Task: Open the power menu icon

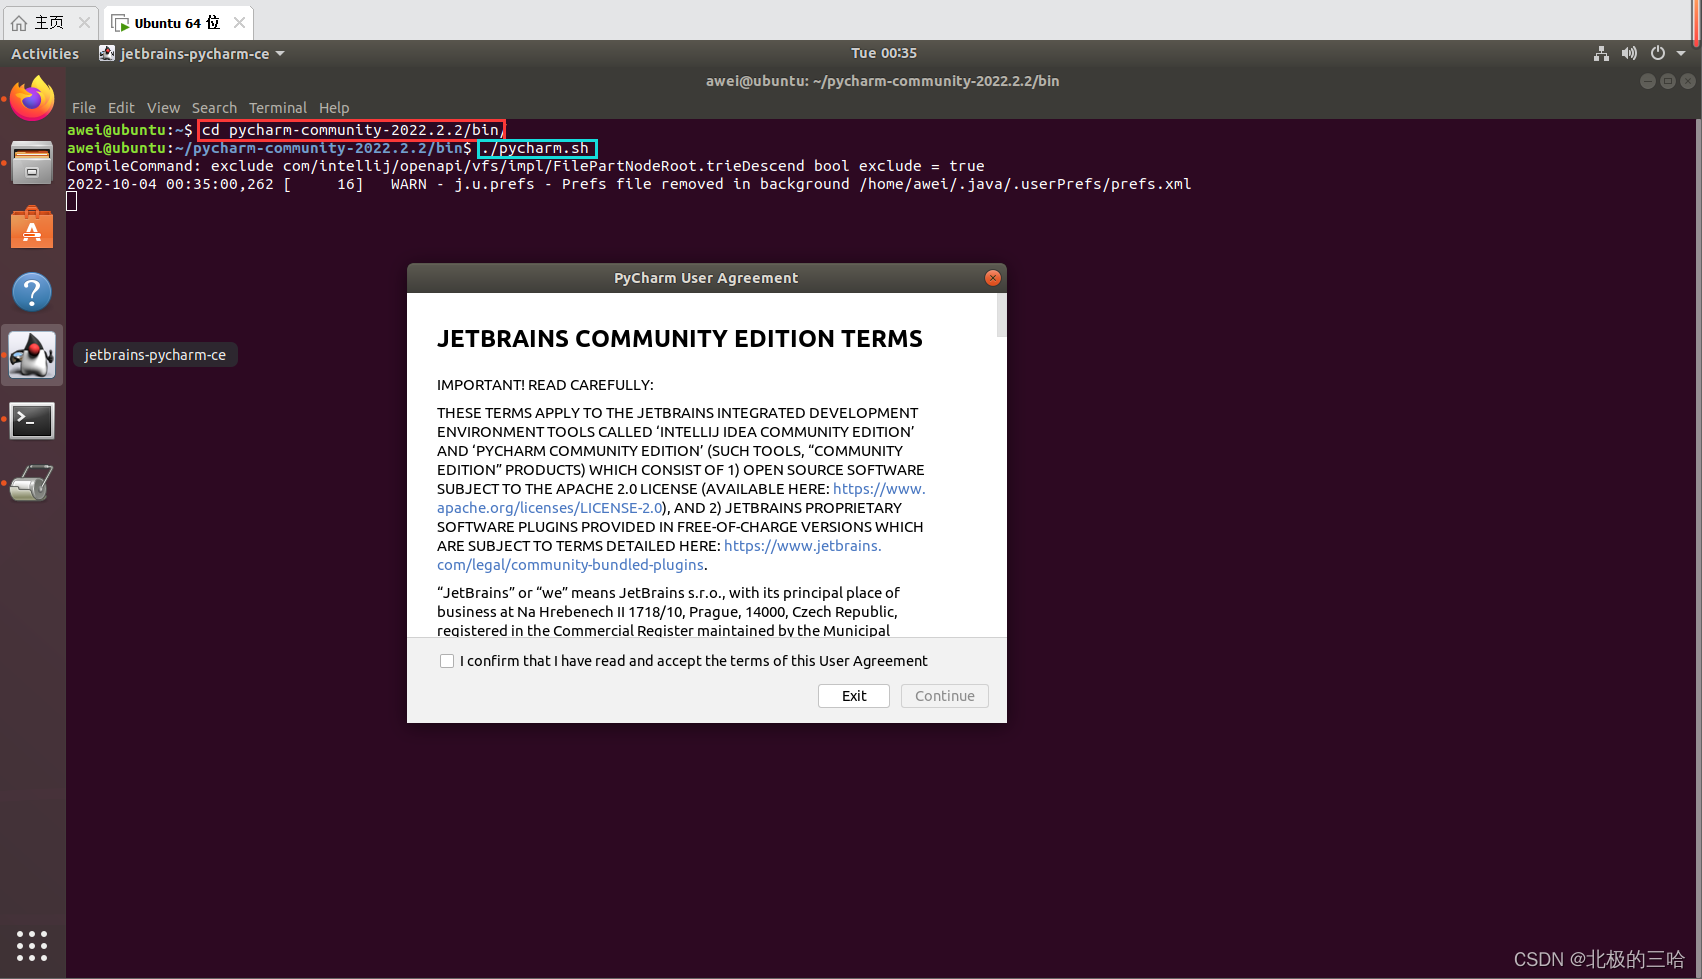Action: coord(1658,53)
